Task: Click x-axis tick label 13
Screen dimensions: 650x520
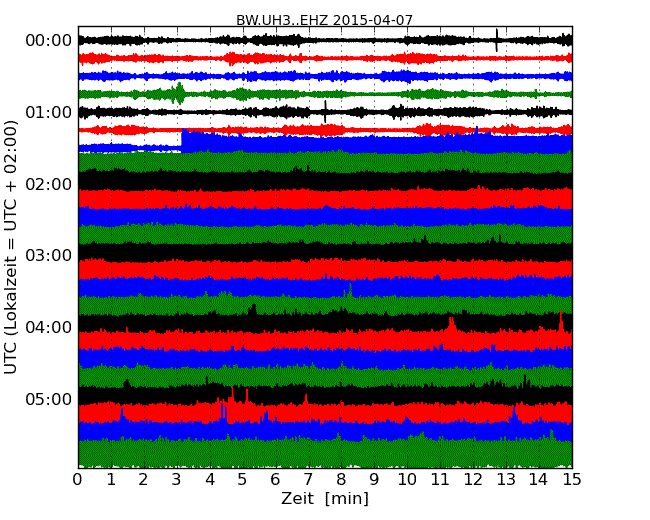Action: pyautogui.click(x=506, y=480)
